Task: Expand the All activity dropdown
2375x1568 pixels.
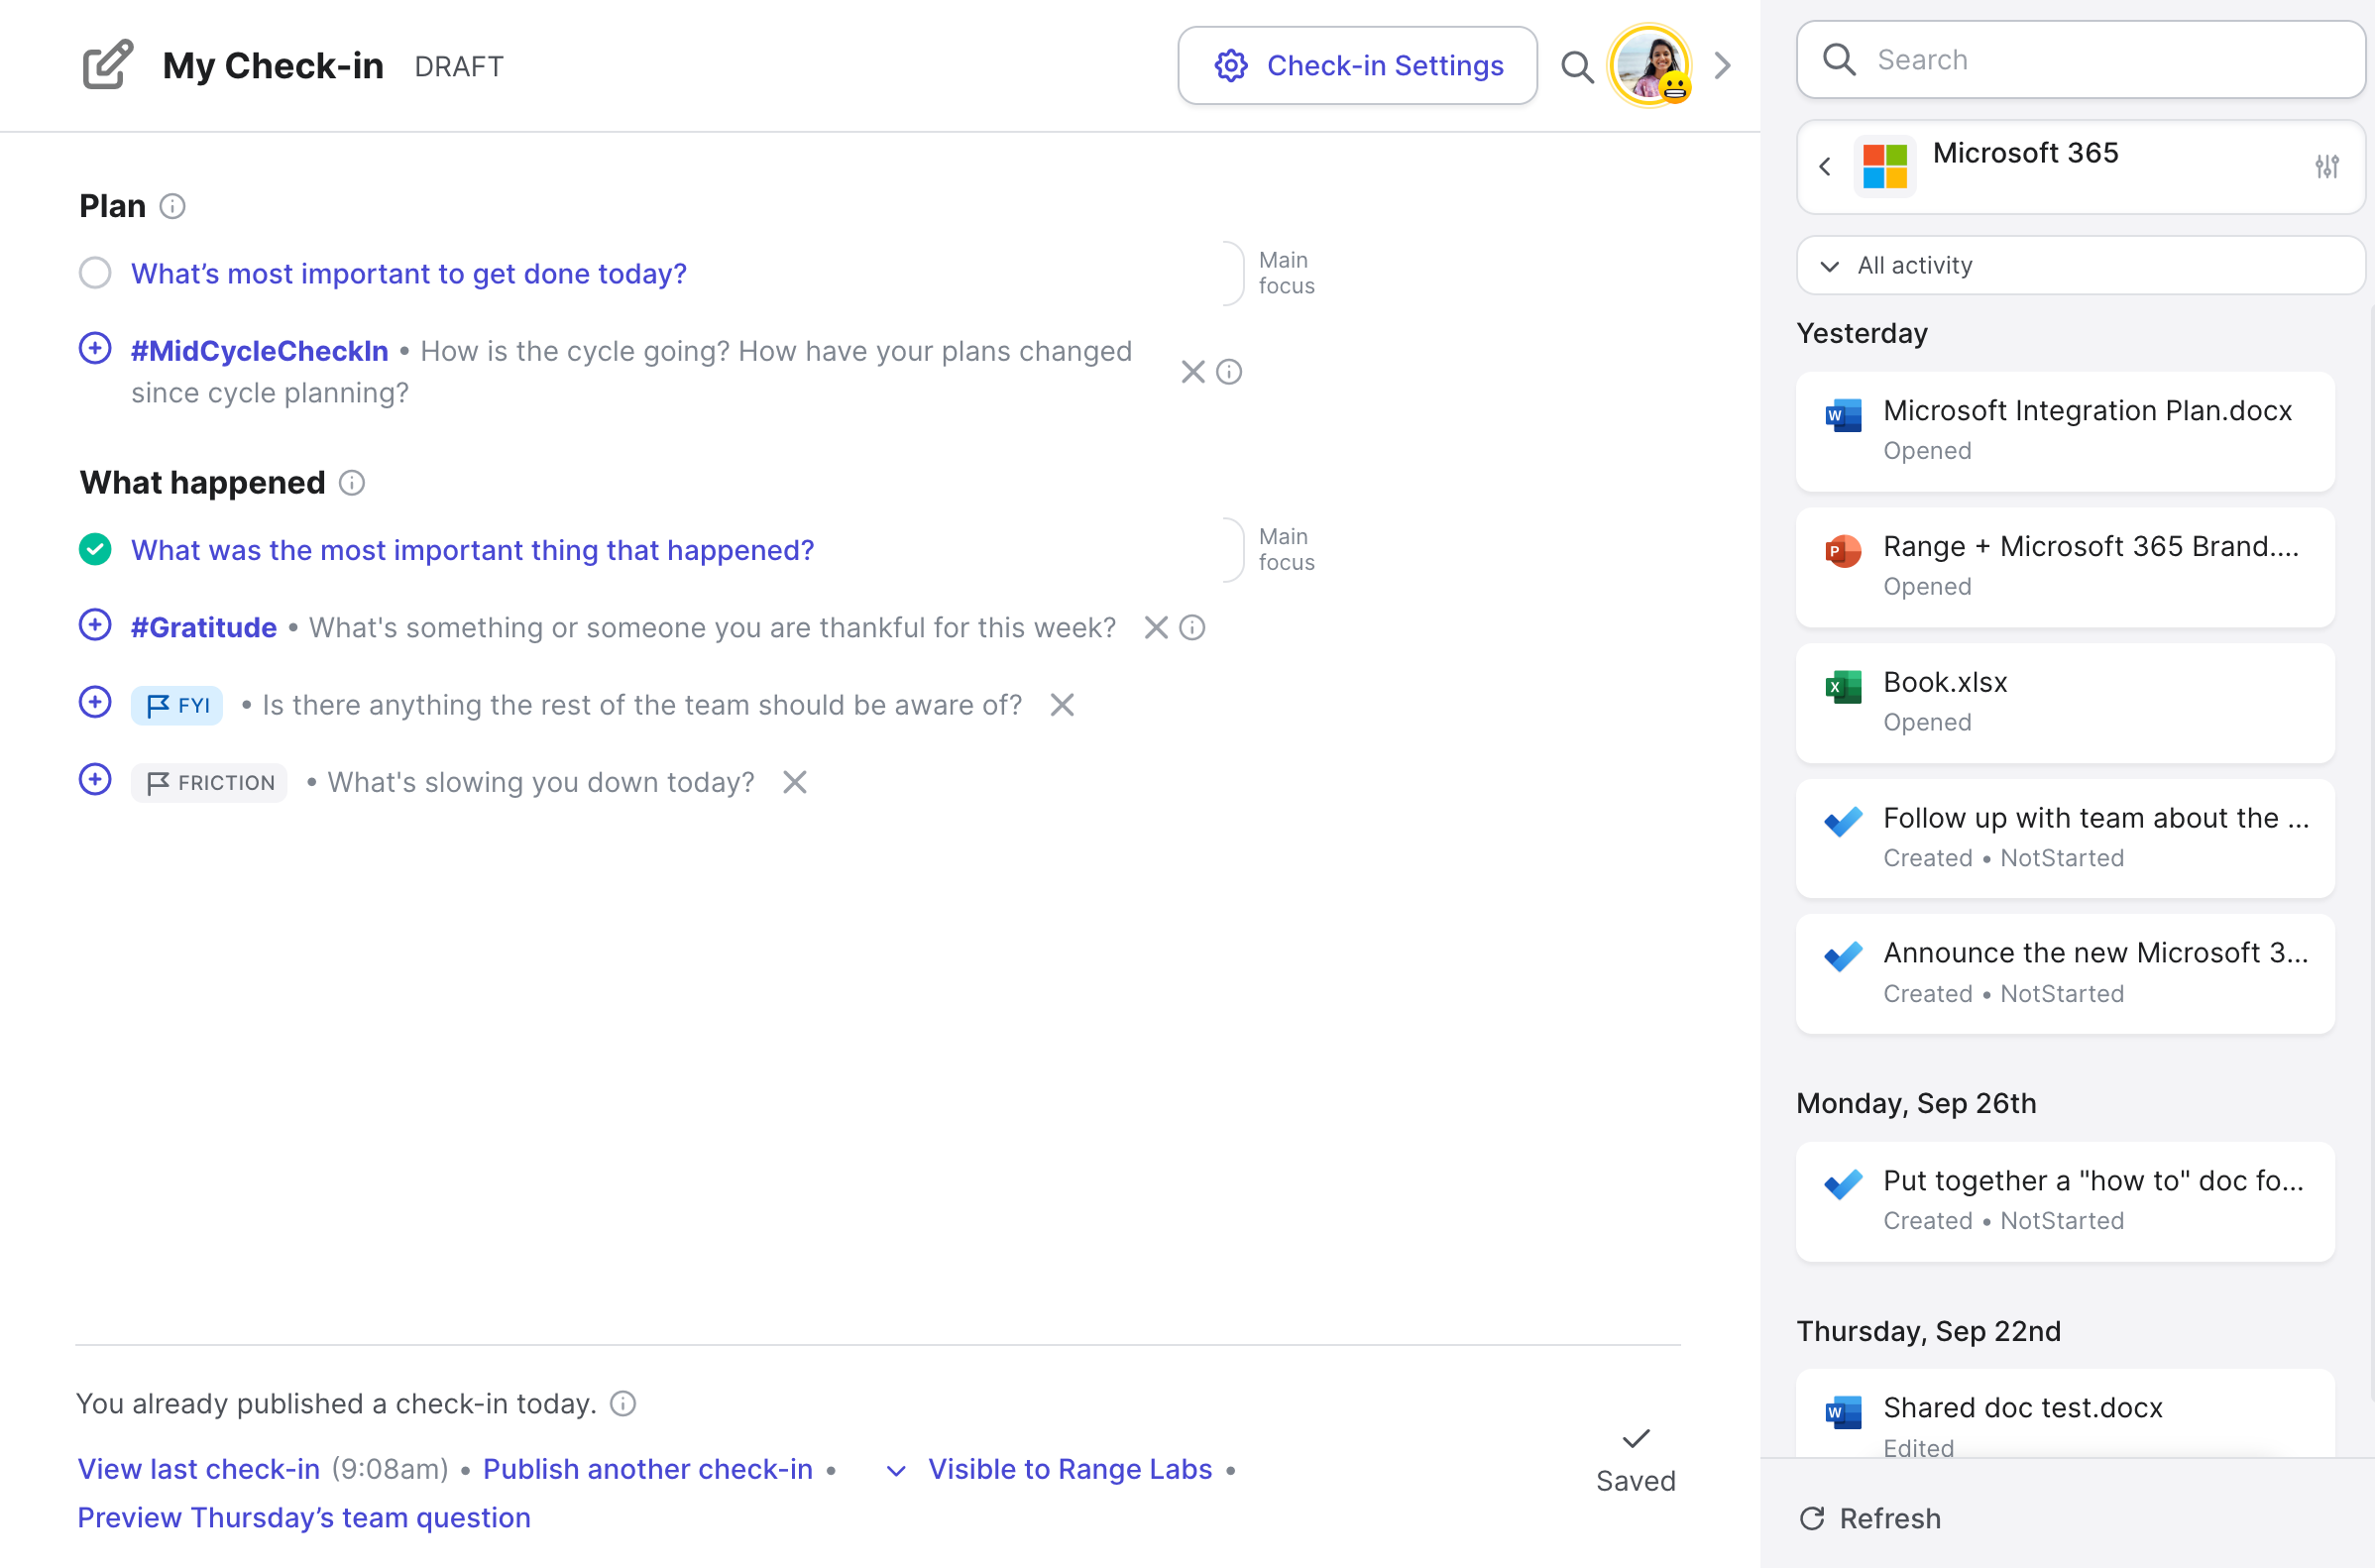Action: pos(2081,266)
